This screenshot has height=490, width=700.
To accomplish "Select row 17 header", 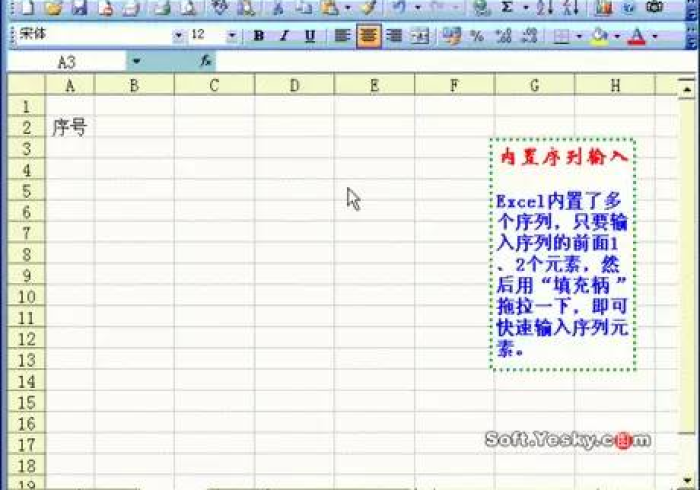I will (x=26, y=445).
